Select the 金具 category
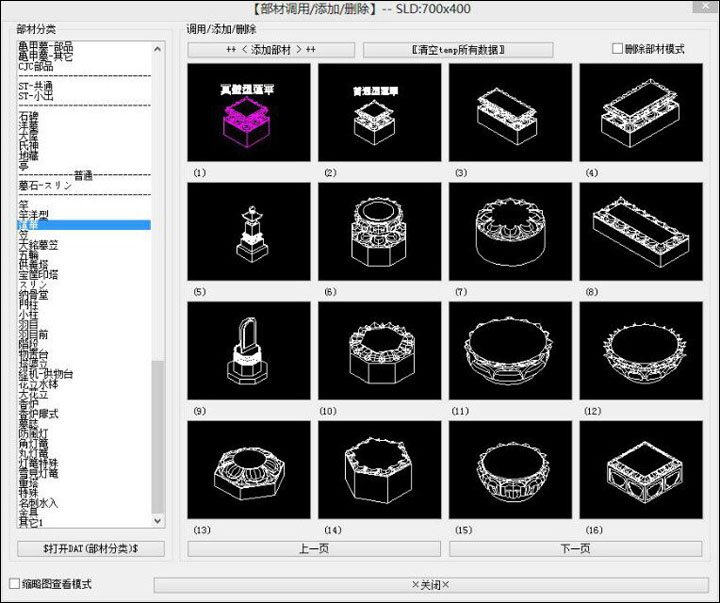Screen dimensions: 720x603 (x=28, y=513)
